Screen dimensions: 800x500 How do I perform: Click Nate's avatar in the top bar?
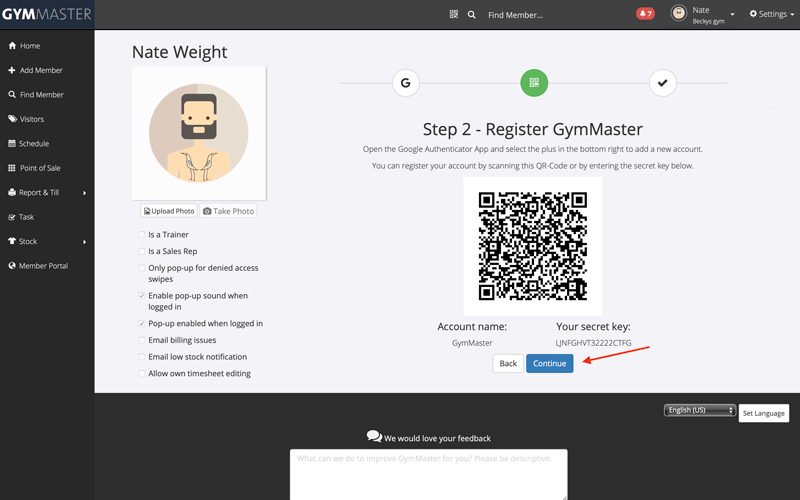tap(679, 14)
